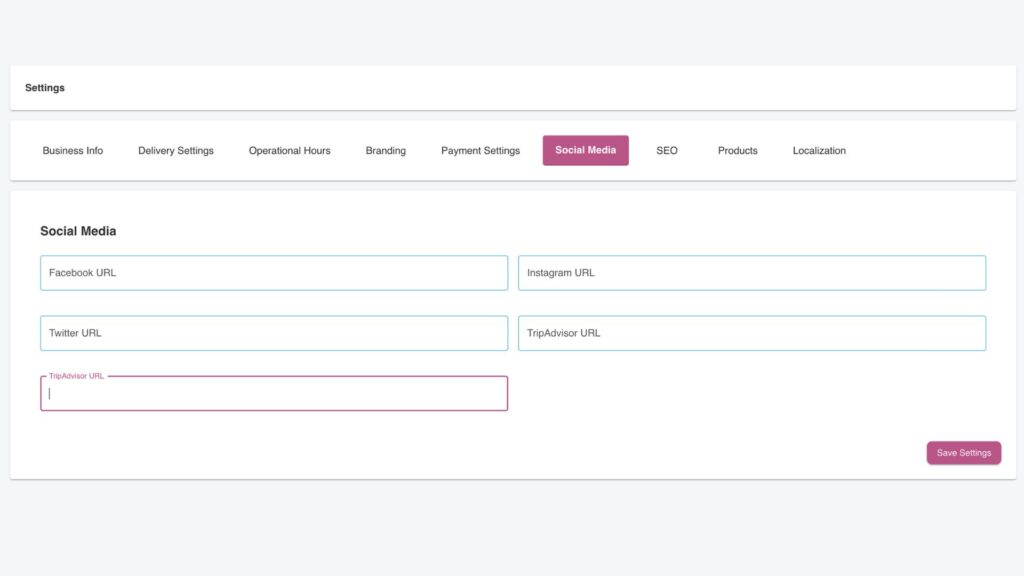Click the active Social Media tab
This screenshot has height=576, width=1024.
click(585, 150)
